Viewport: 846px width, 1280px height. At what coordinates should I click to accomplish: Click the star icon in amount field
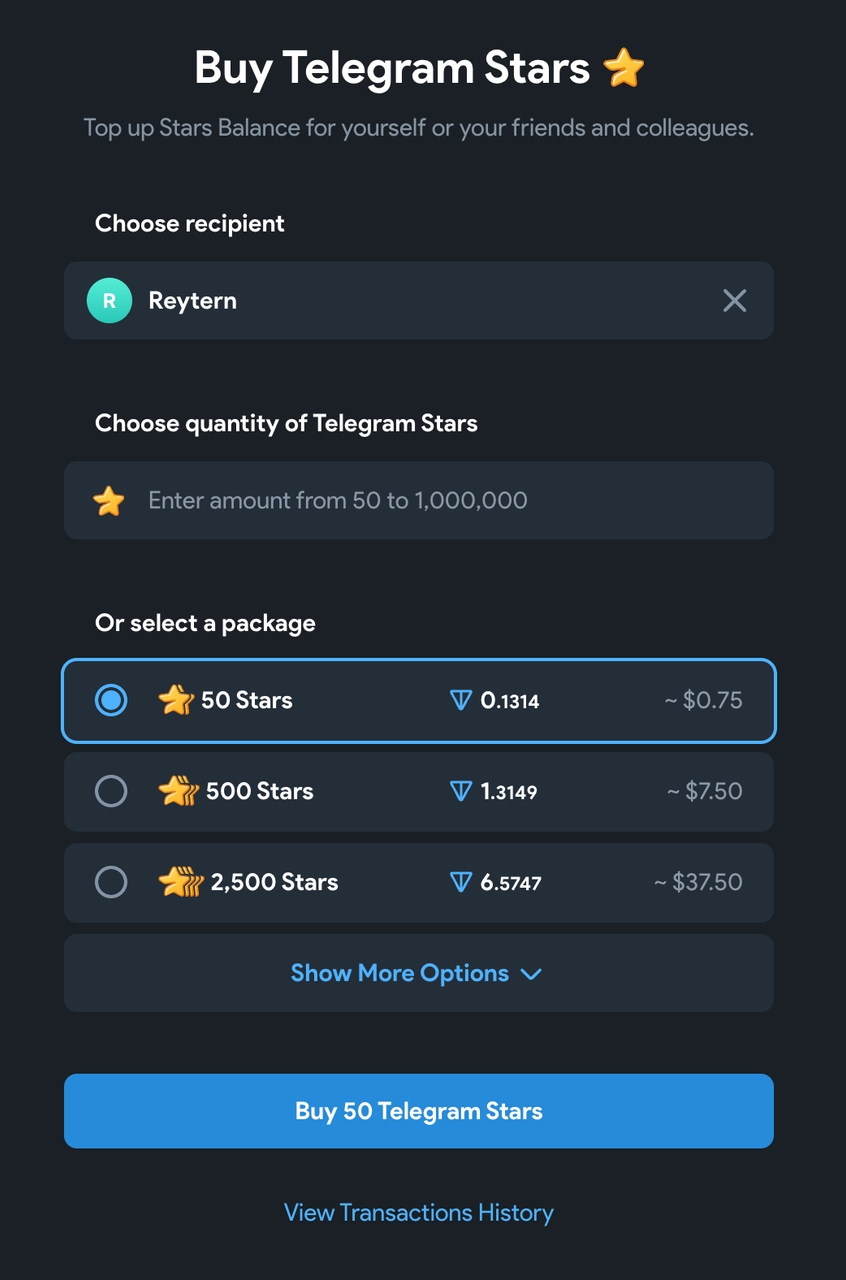tap(108, 500)
